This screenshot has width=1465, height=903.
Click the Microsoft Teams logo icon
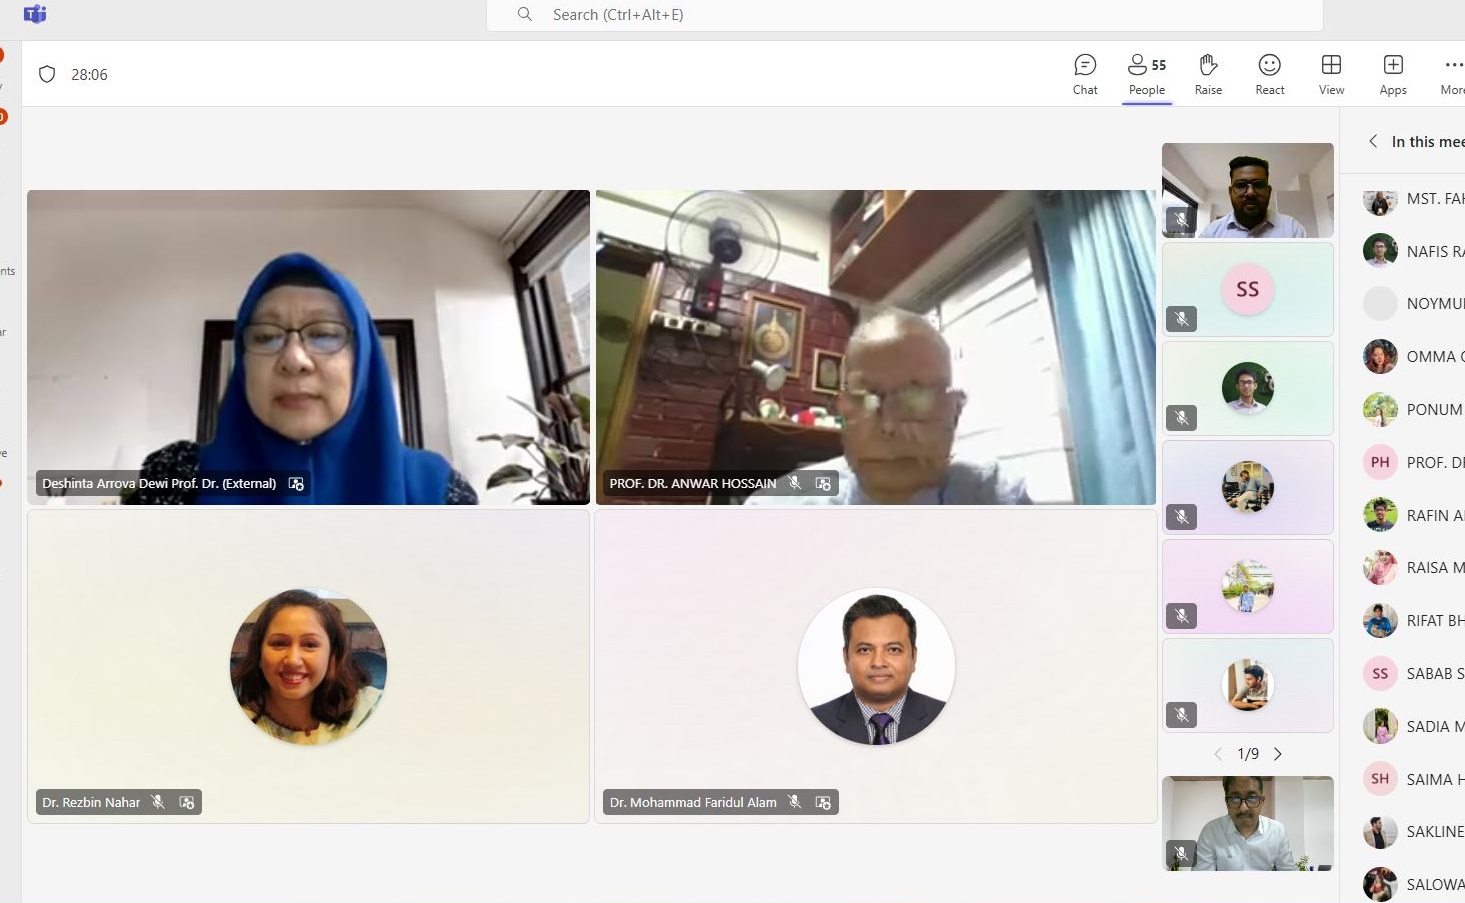coord(35,14)
